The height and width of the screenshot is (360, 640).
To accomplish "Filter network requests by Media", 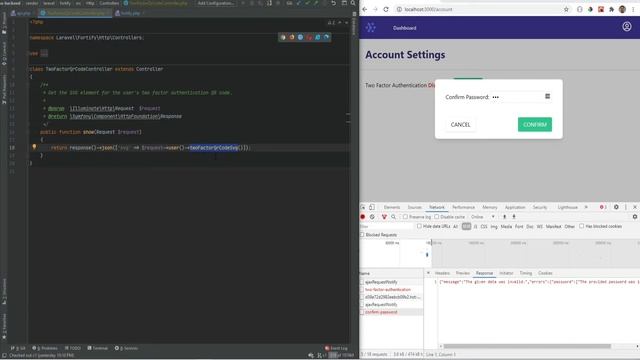I will pyautogui.click(x=506, y=226).
